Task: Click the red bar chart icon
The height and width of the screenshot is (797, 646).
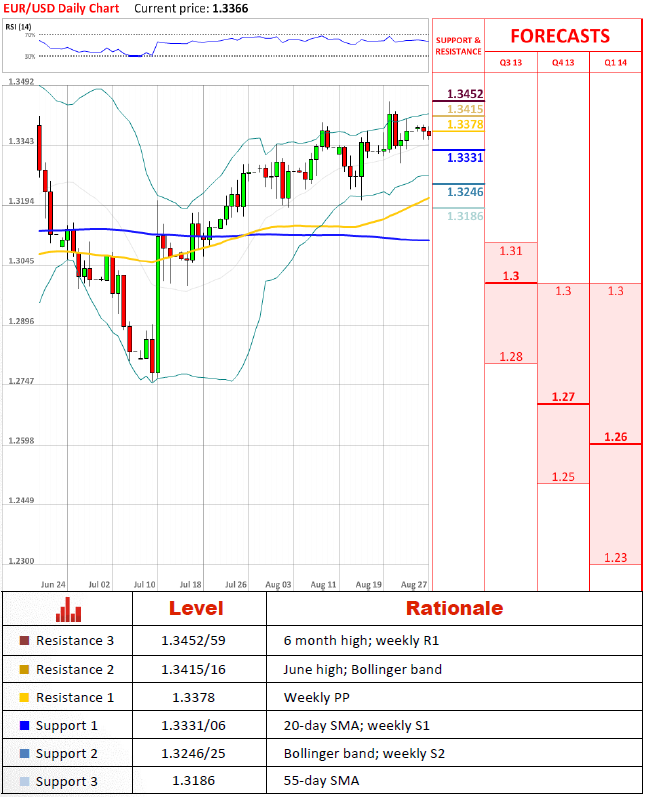Action: pyautogui.click(x=68, y=609)
